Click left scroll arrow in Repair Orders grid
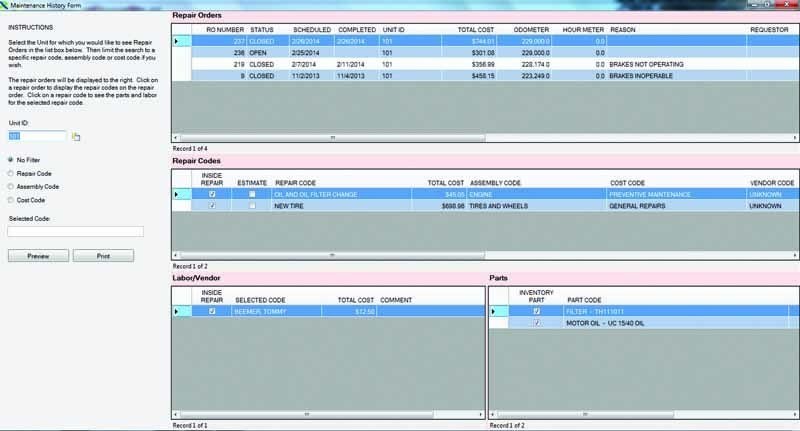 [178, 137]
